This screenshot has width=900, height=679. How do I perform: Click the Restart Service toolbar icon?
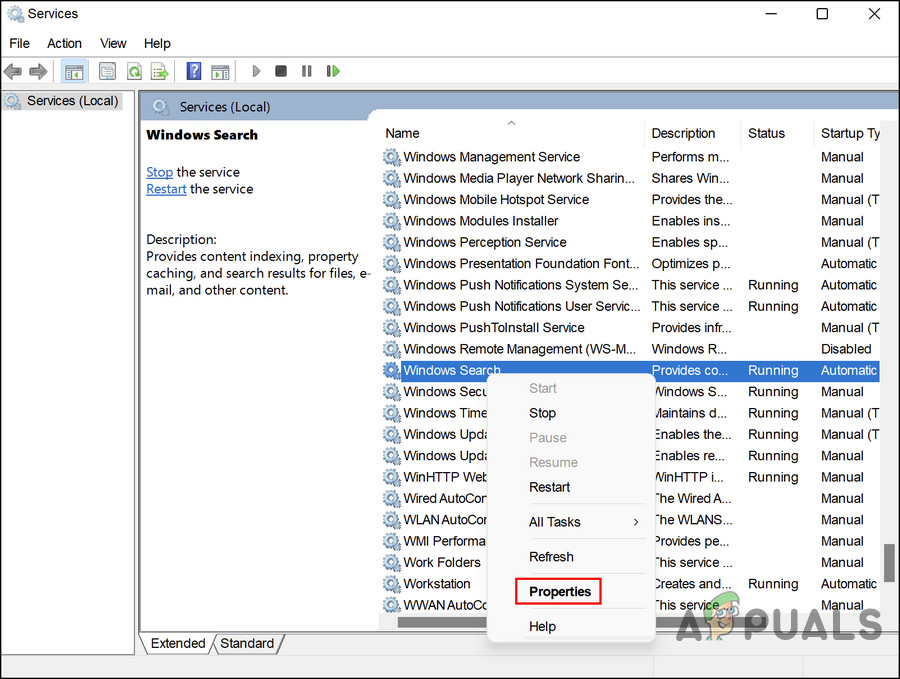(333, 71)
